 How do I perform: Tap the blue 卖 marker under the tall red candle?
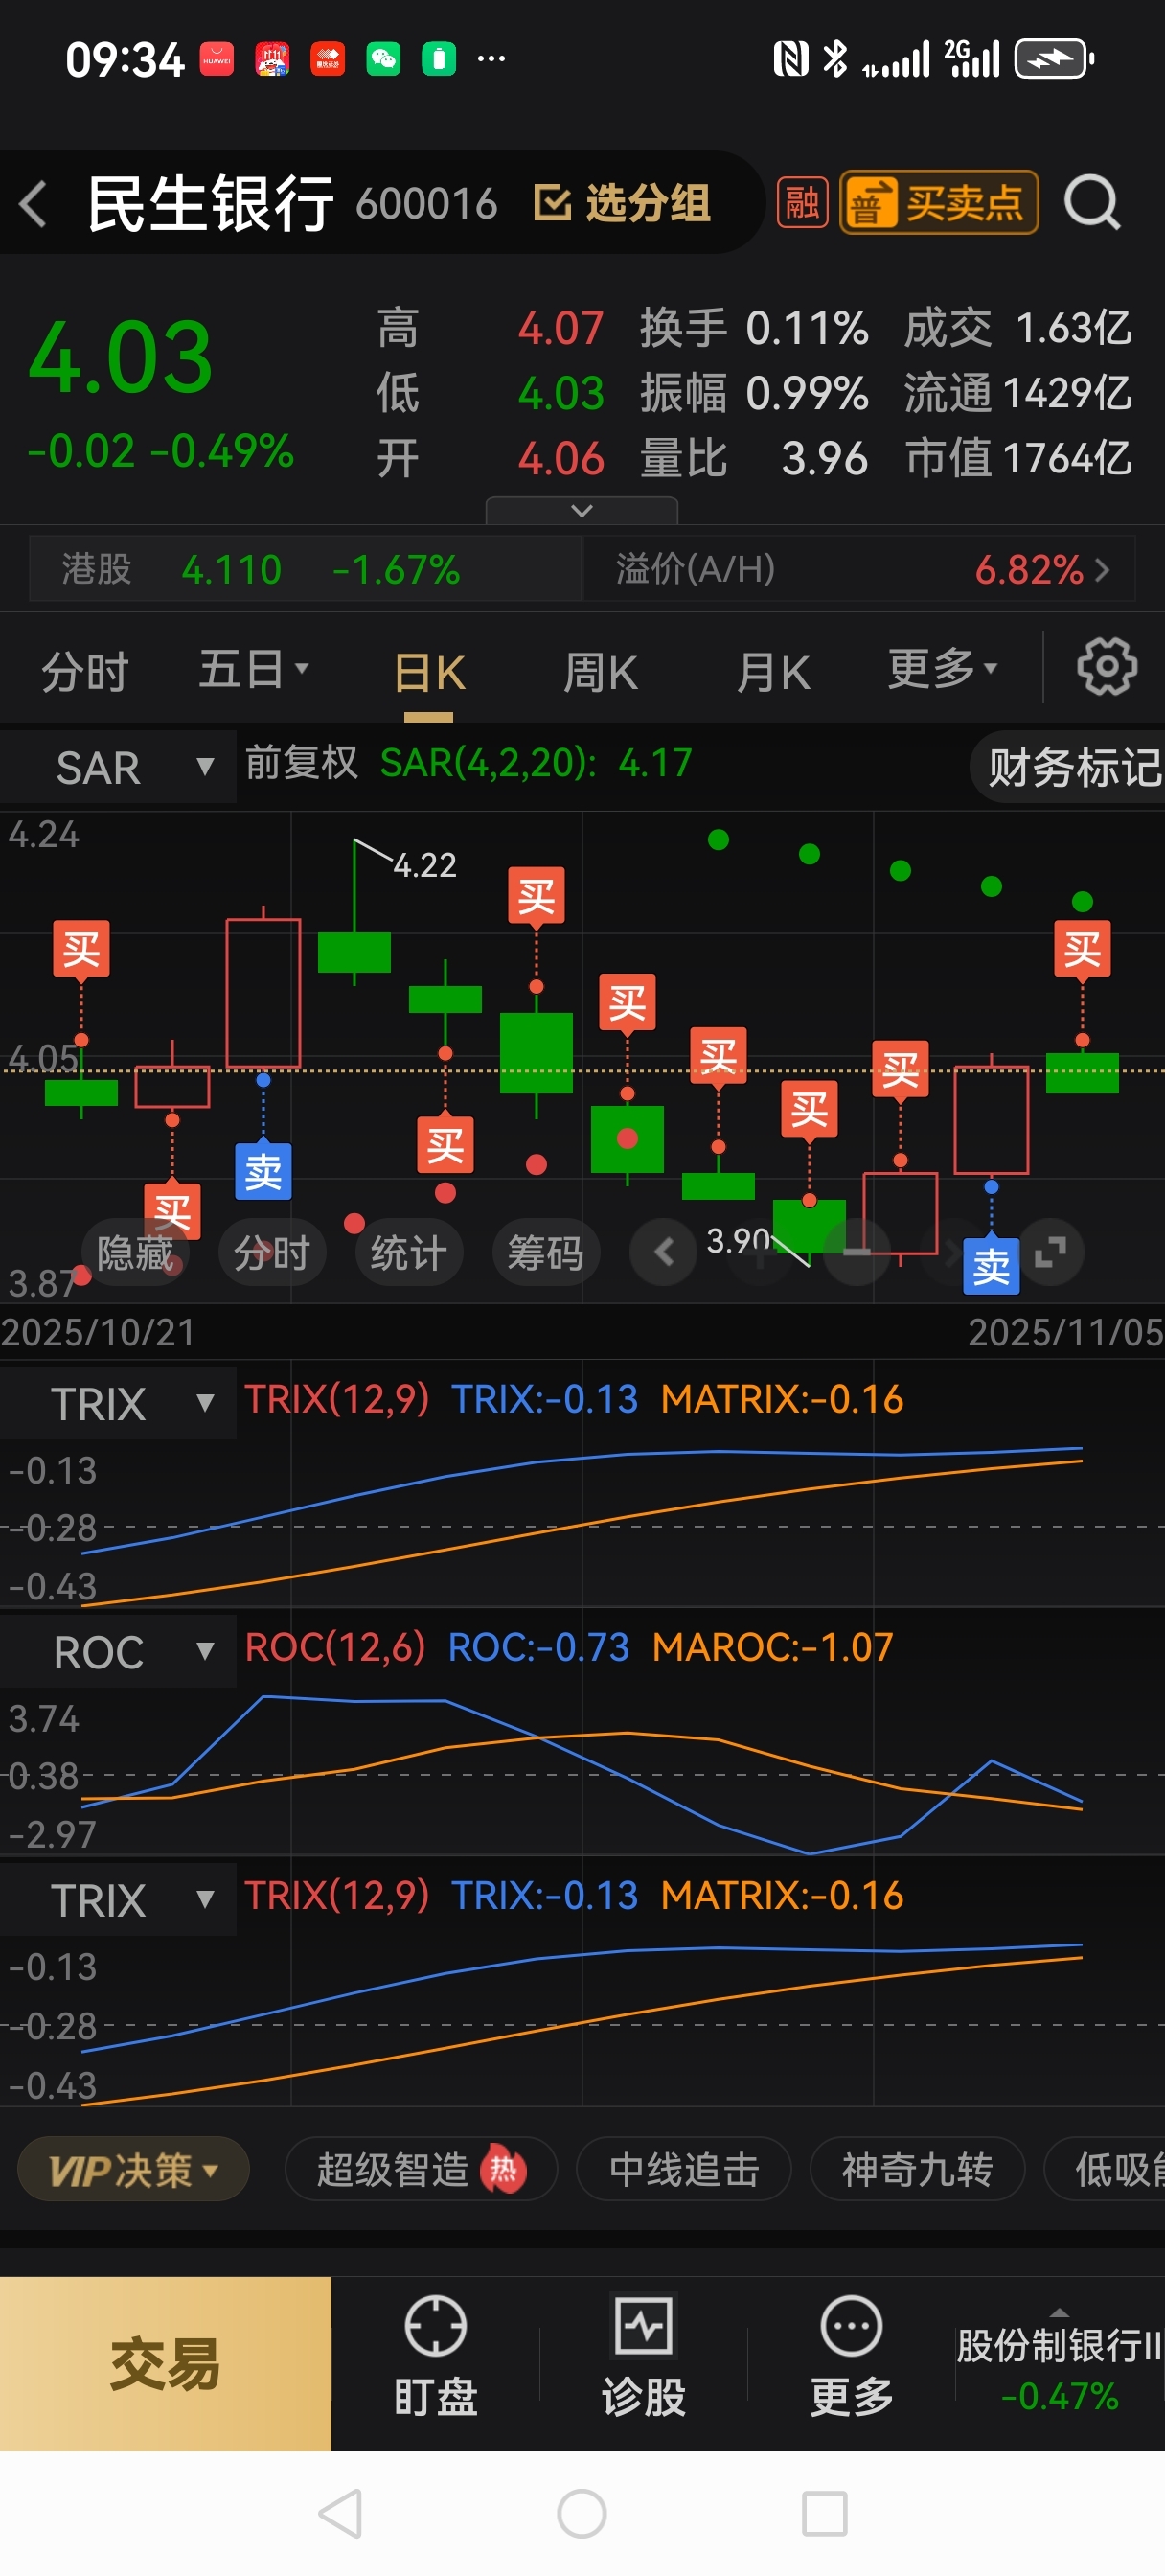pos(263,1172)
